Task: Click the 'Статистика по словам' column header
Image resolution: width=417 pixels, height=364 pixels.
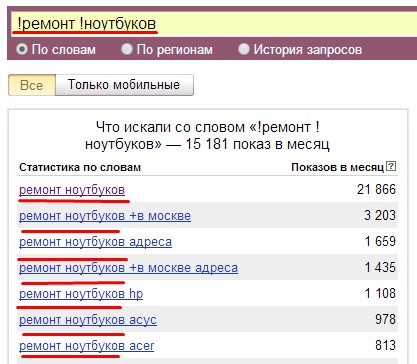Action: tap(80, 167)
